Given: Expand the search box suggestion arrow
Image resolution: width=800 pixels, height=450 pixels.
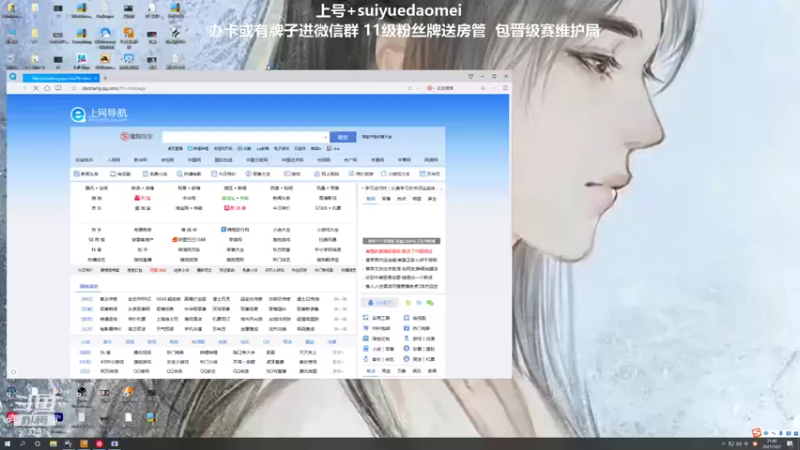Looking at the screenshot, I should 326,137.
